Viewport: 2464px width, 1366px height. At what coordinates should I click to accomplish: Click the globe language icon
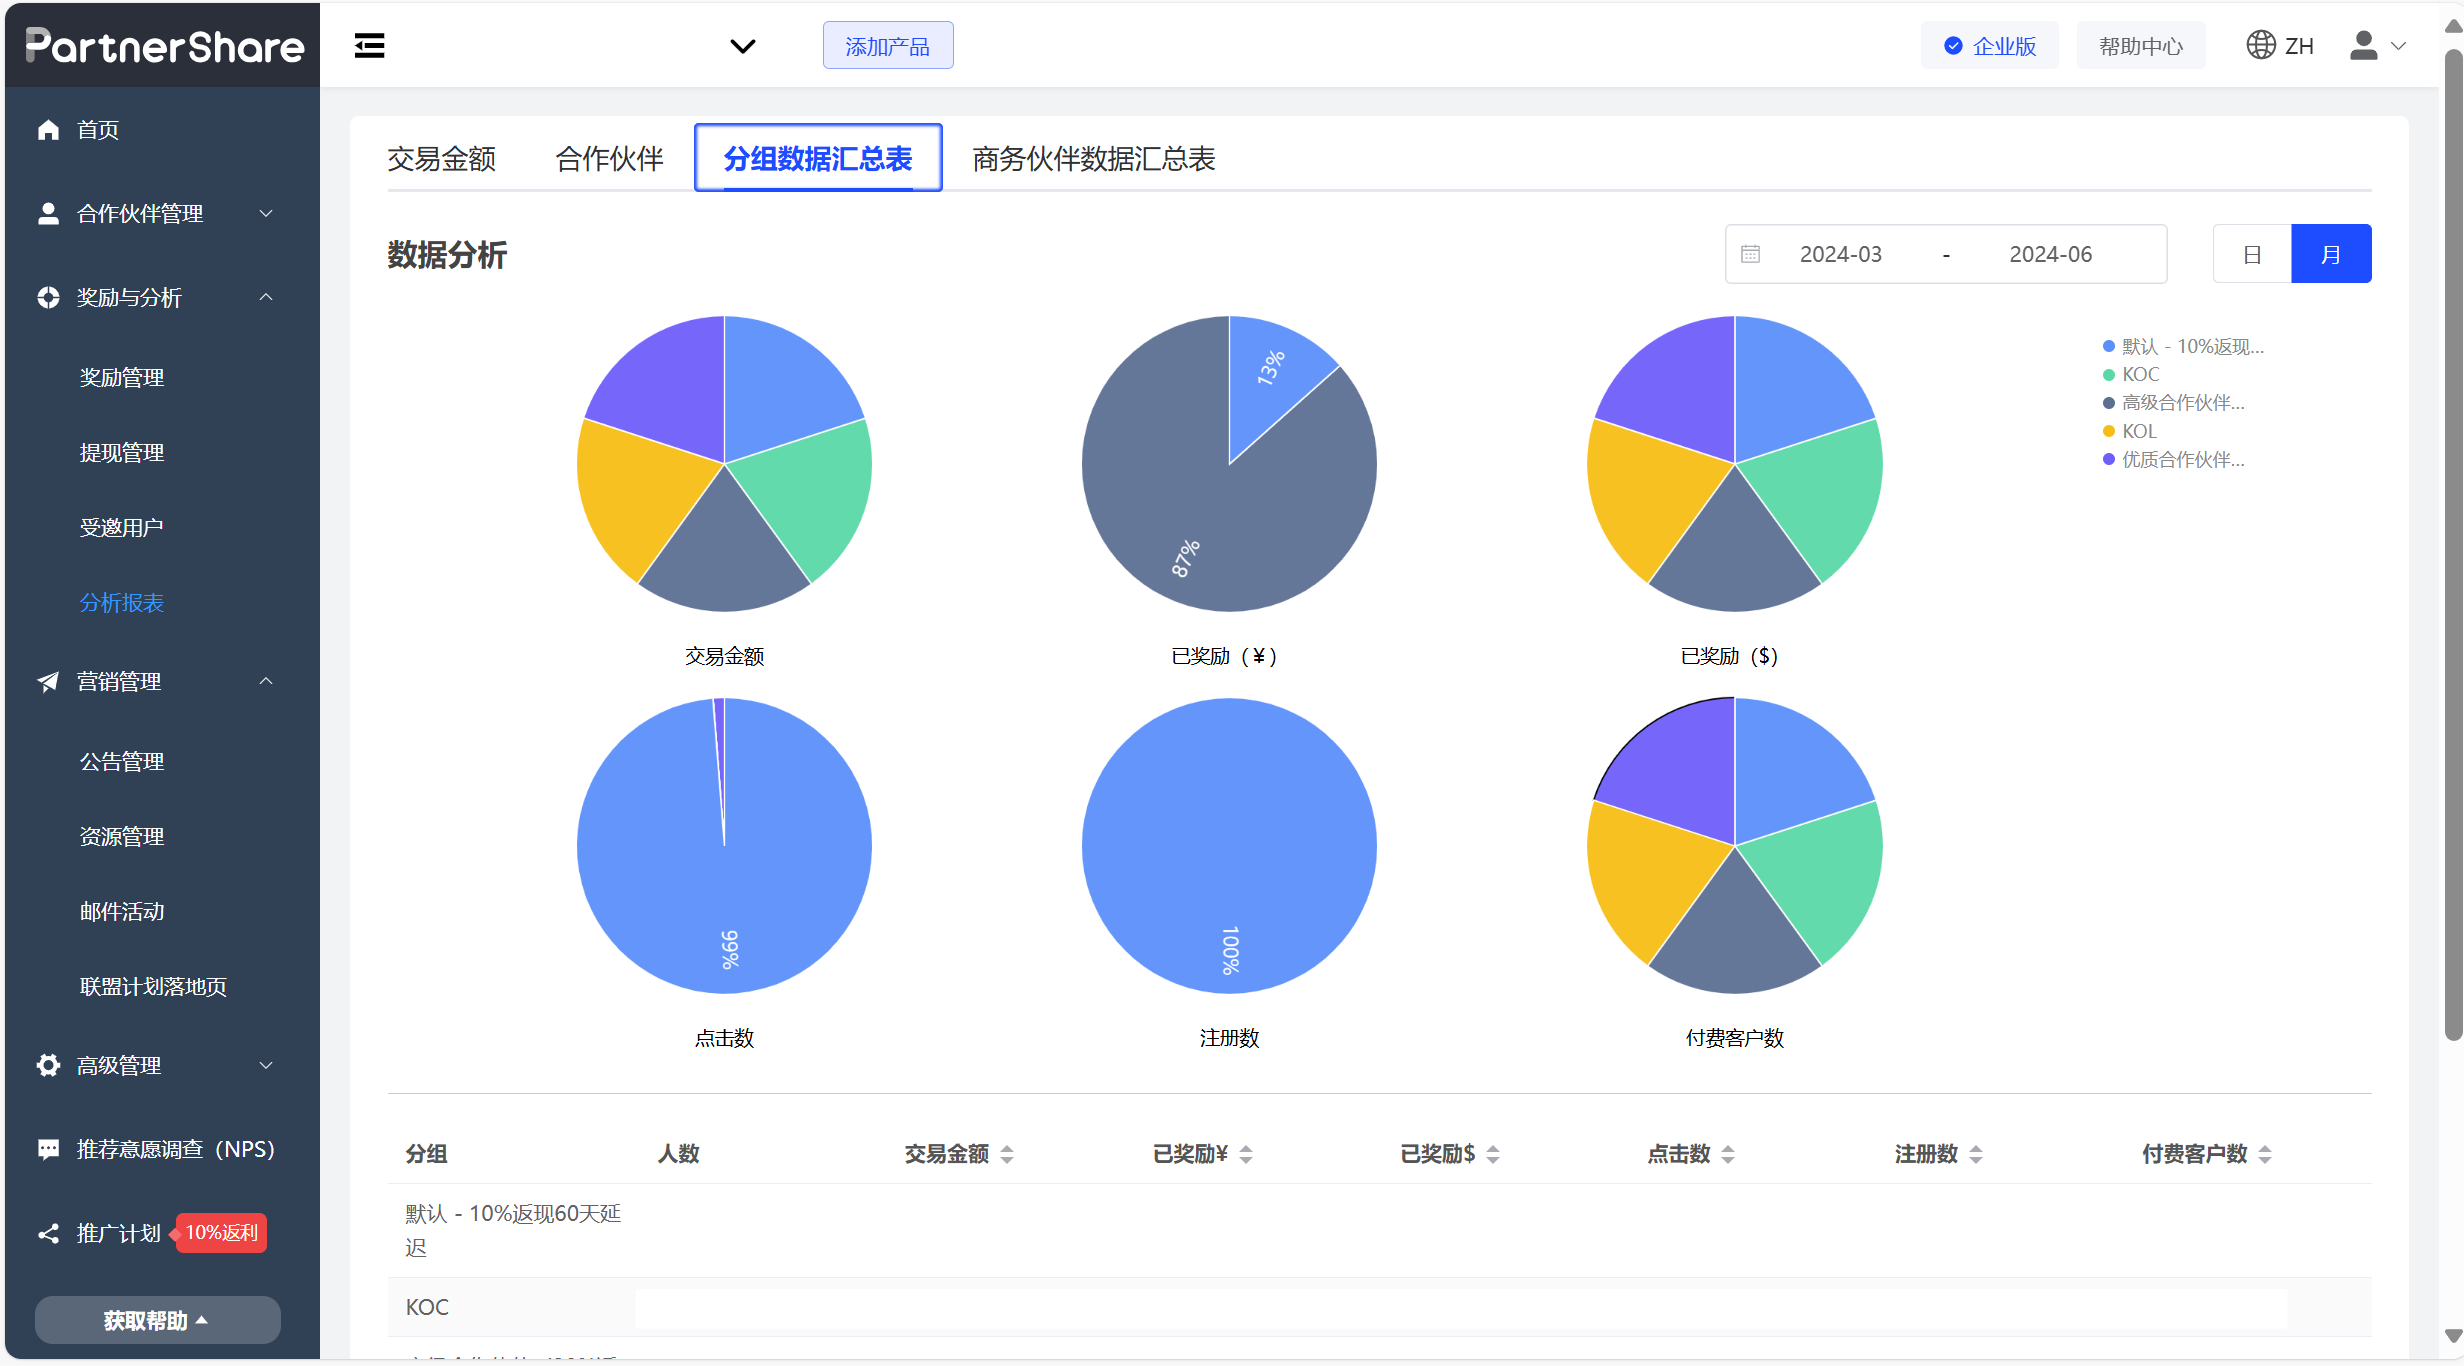[x=2260, y=46]
